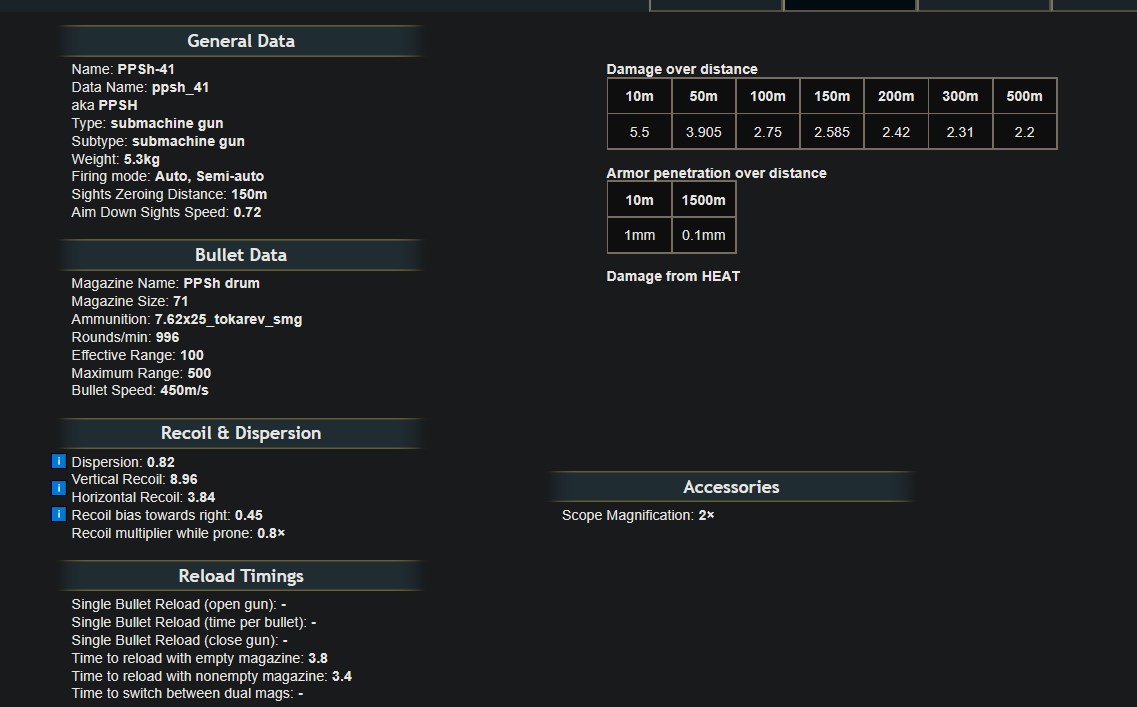Click the Accessories section header
The width and height of the screenshot is (1137, 707).
(x=730, y=487)
